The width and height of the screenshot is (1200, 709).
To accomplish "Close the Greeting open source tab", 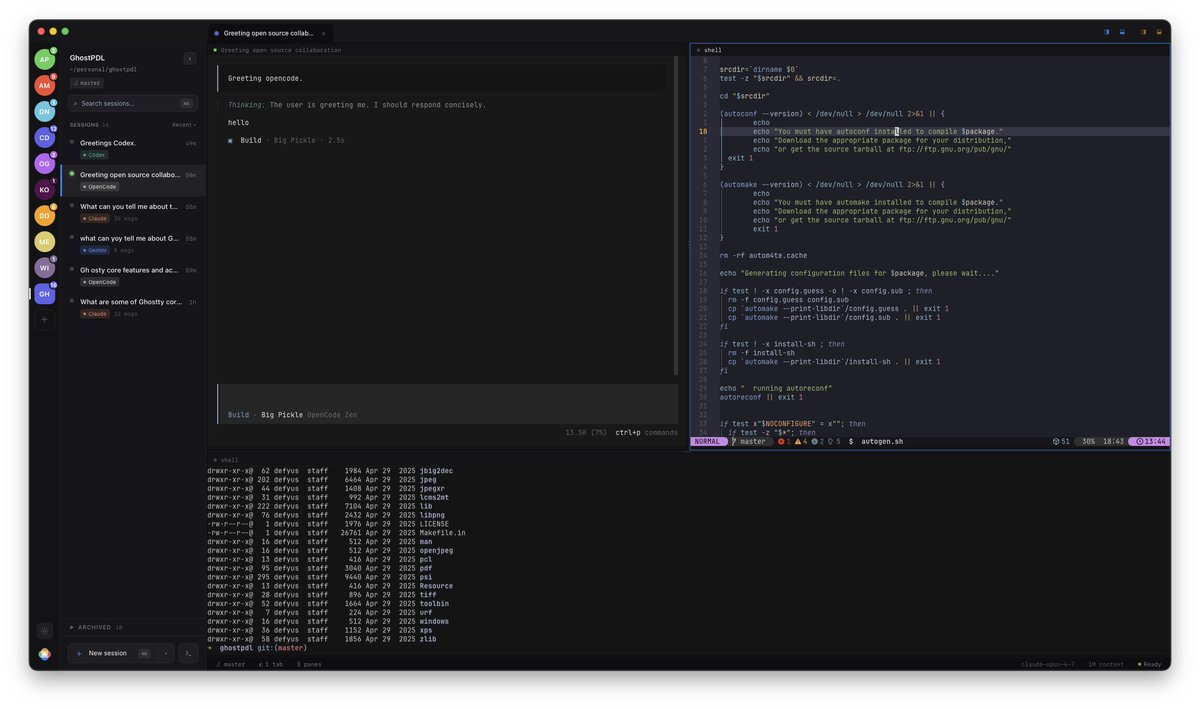I will click(323, 33).
